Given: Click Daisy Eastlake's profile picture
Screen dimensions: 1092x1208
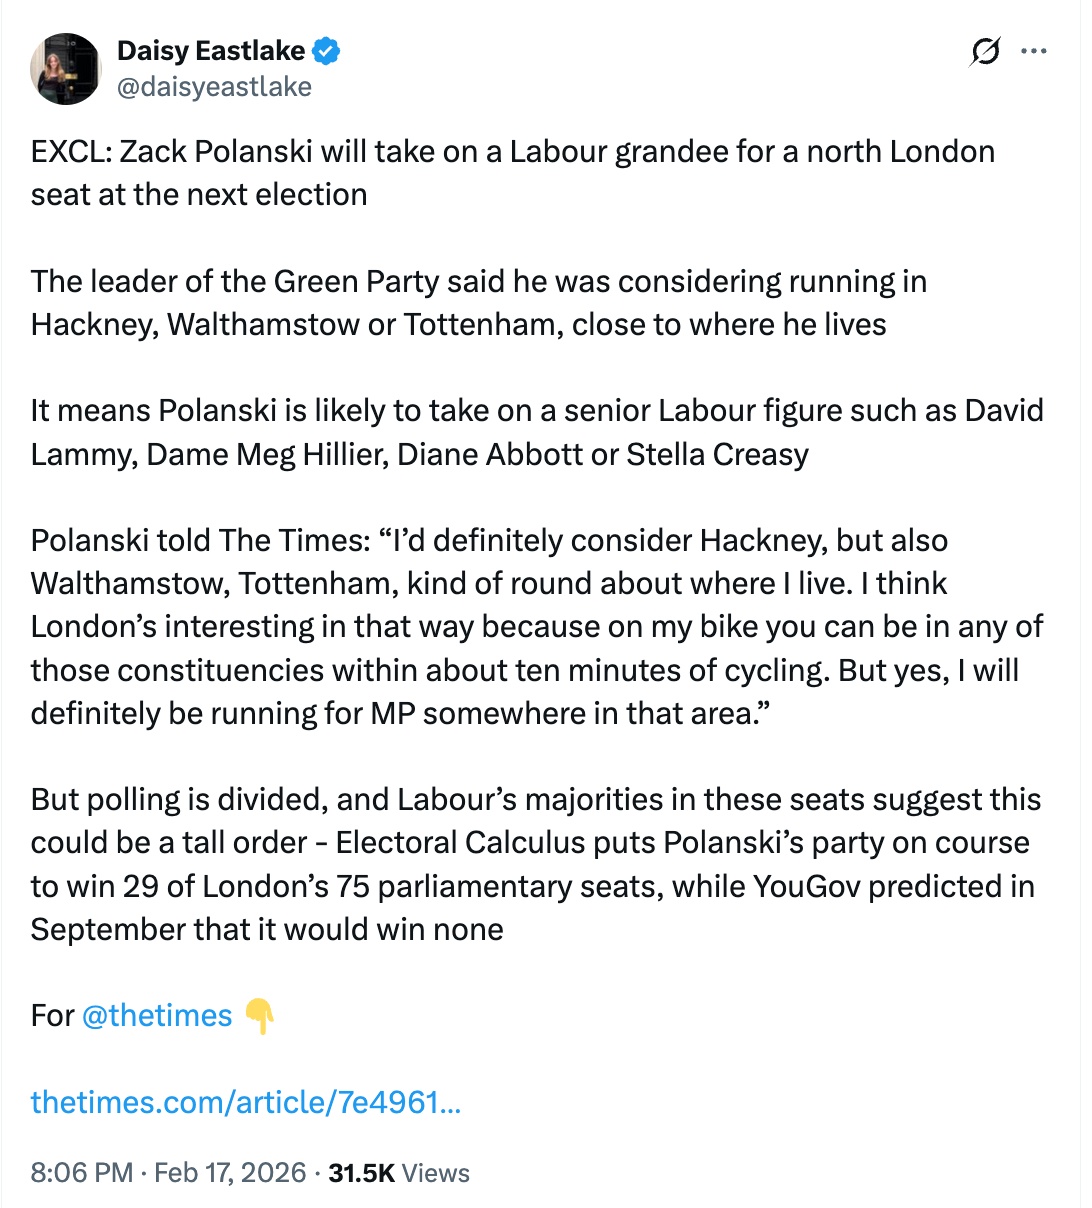Looking at the screenshot, I should (x=66, y=68).
